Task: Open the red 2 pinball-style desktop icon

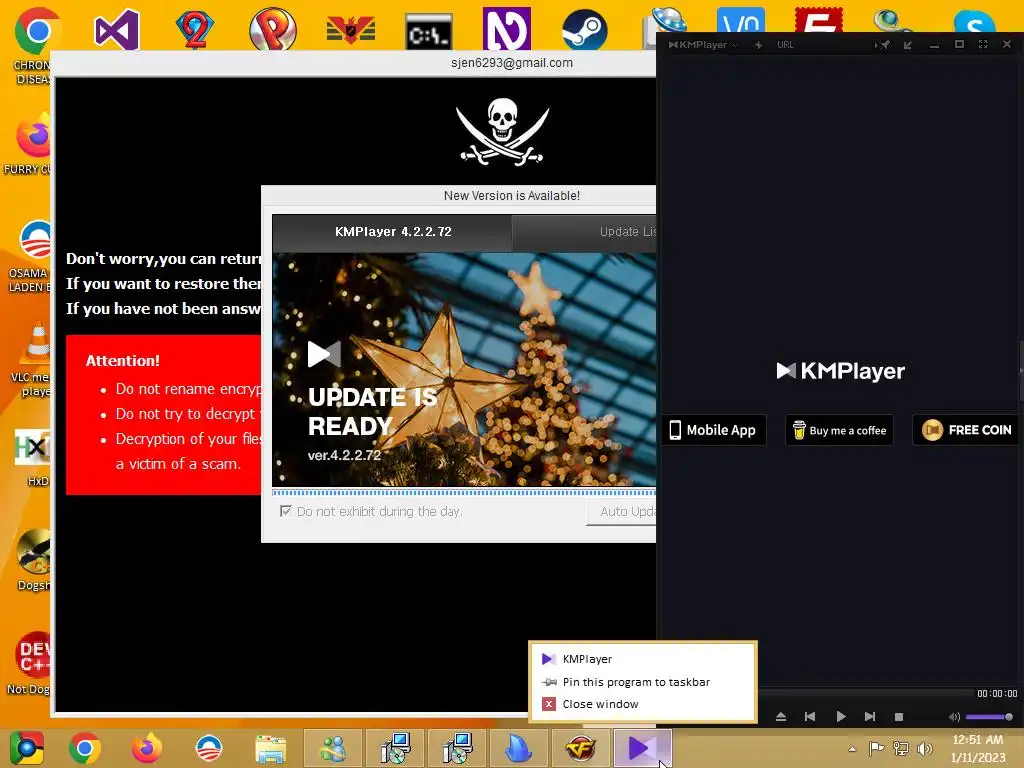Action: (x=194, y=30)
